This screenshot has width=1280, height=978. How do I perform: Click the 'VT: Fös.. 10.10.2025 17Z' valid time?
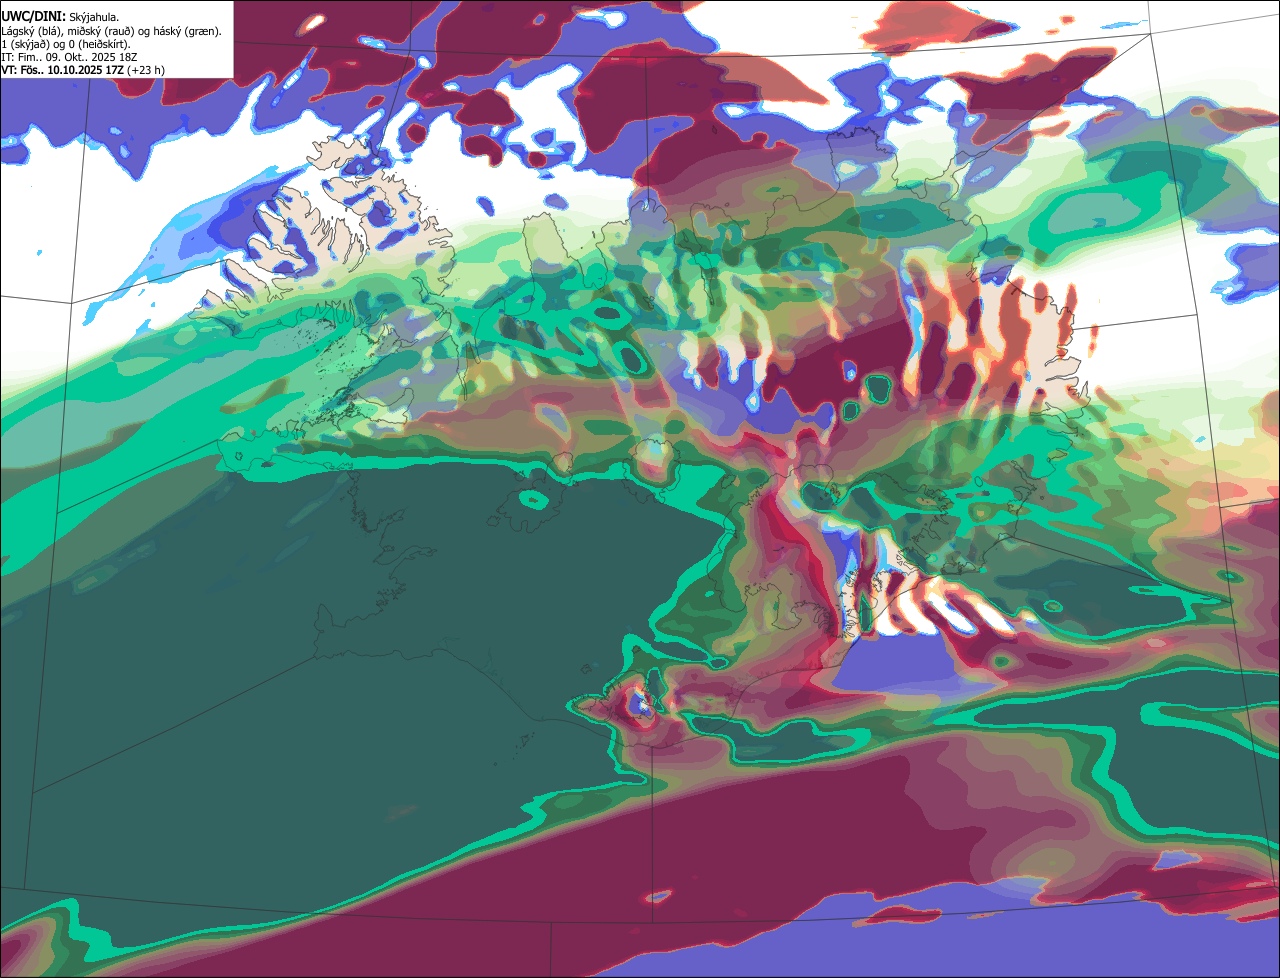tap(62, 70)
